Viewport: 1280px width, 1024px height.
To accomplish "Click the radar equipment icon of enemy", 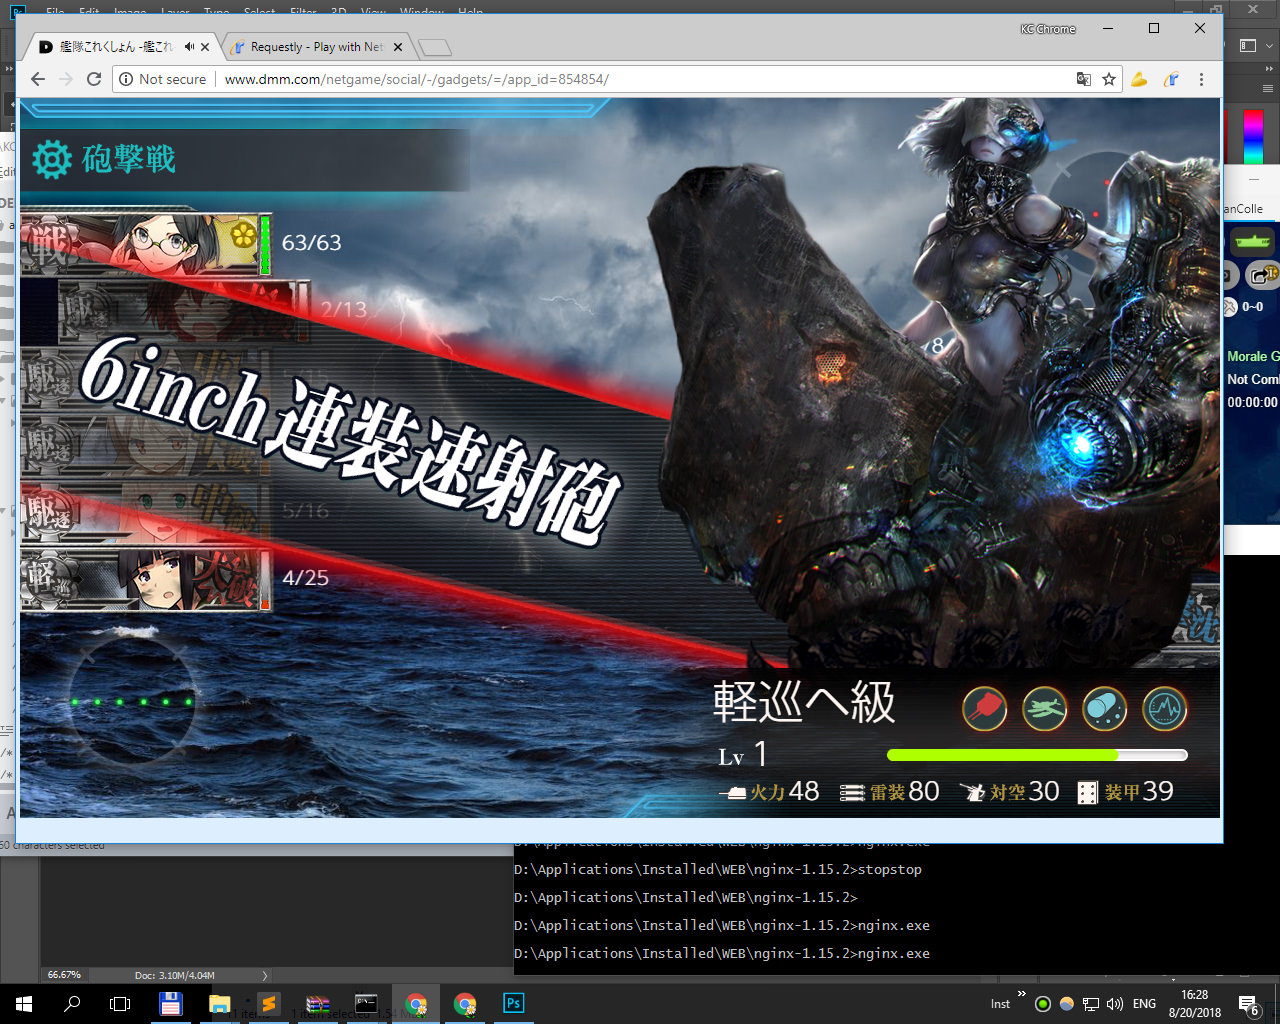I will (x=1164, y=709).
